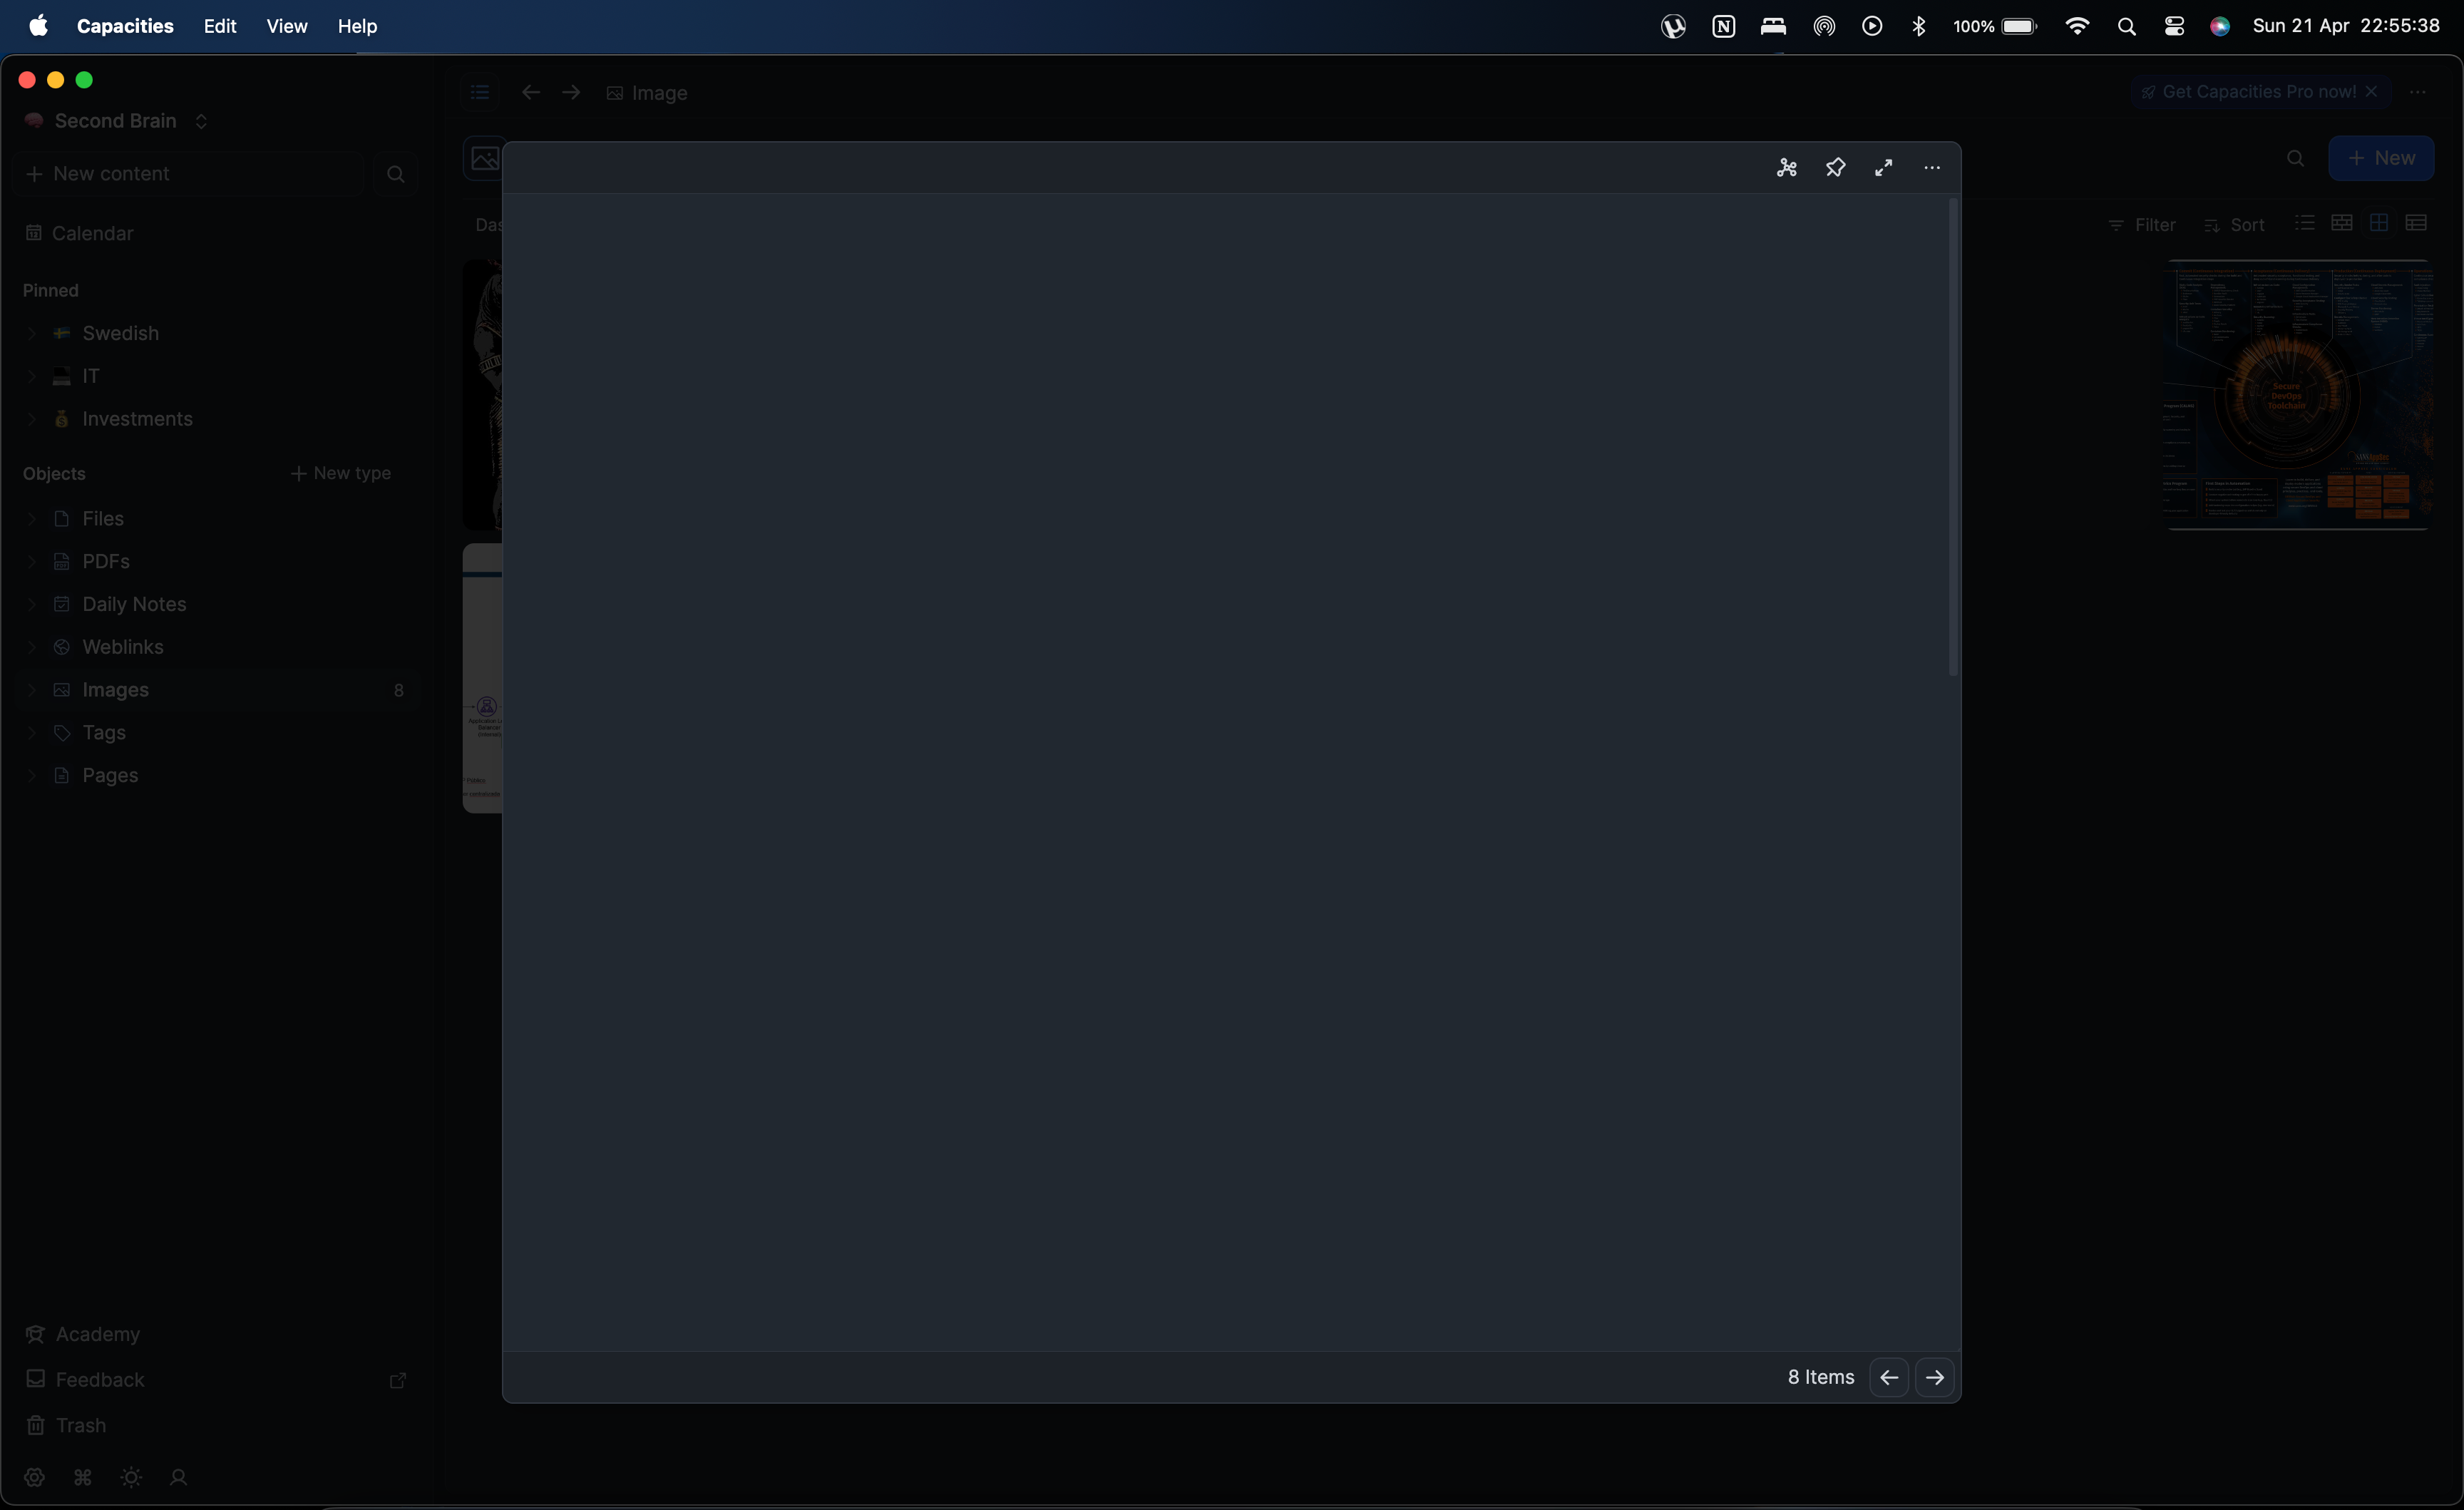2464x1510 pixels.
Task: Open the View menu in menu bar
Action: tap(286, 26)
